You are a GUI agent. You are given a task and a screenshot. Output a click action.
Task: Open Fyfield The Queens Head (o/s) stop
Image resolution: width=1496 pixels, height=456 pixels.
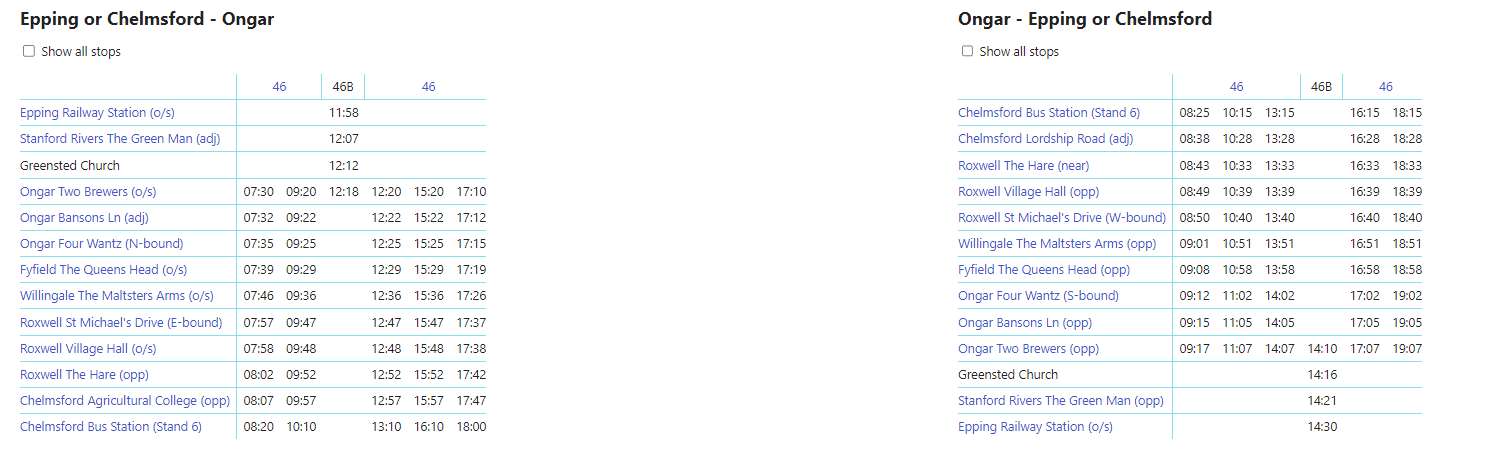[x=103, y=270]
